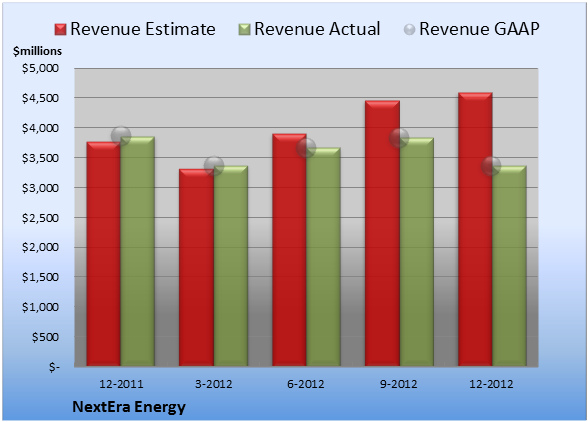Click the '$4,500' y-axis label

coord(40,98)
